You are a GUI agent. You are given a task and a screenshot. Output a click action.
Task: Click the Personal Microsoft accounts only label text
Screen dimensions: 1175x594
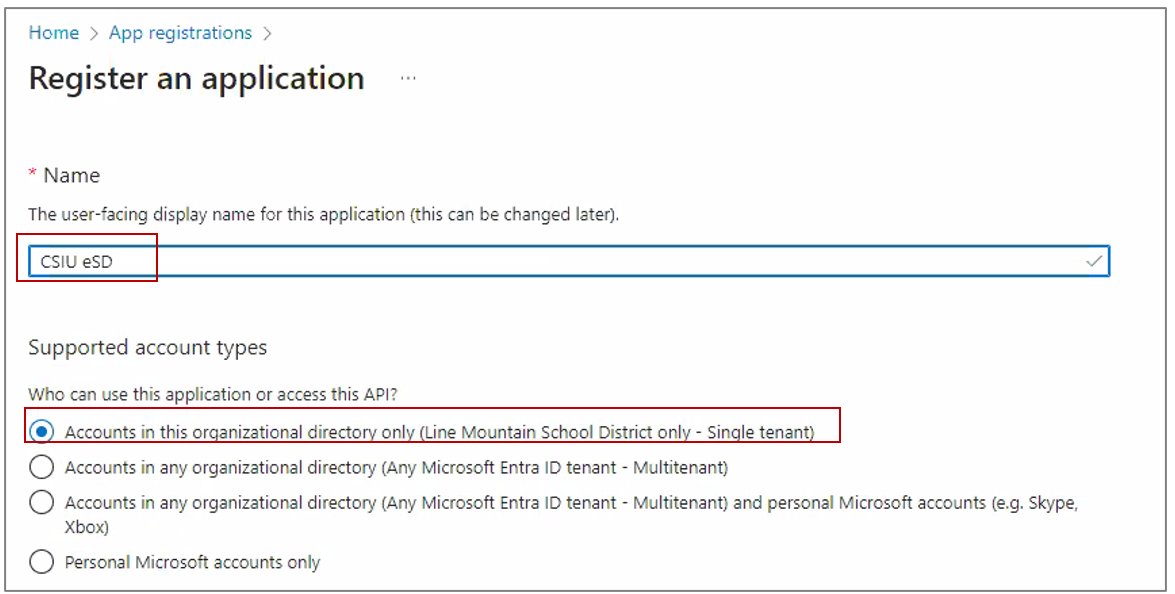coord(192,563)
